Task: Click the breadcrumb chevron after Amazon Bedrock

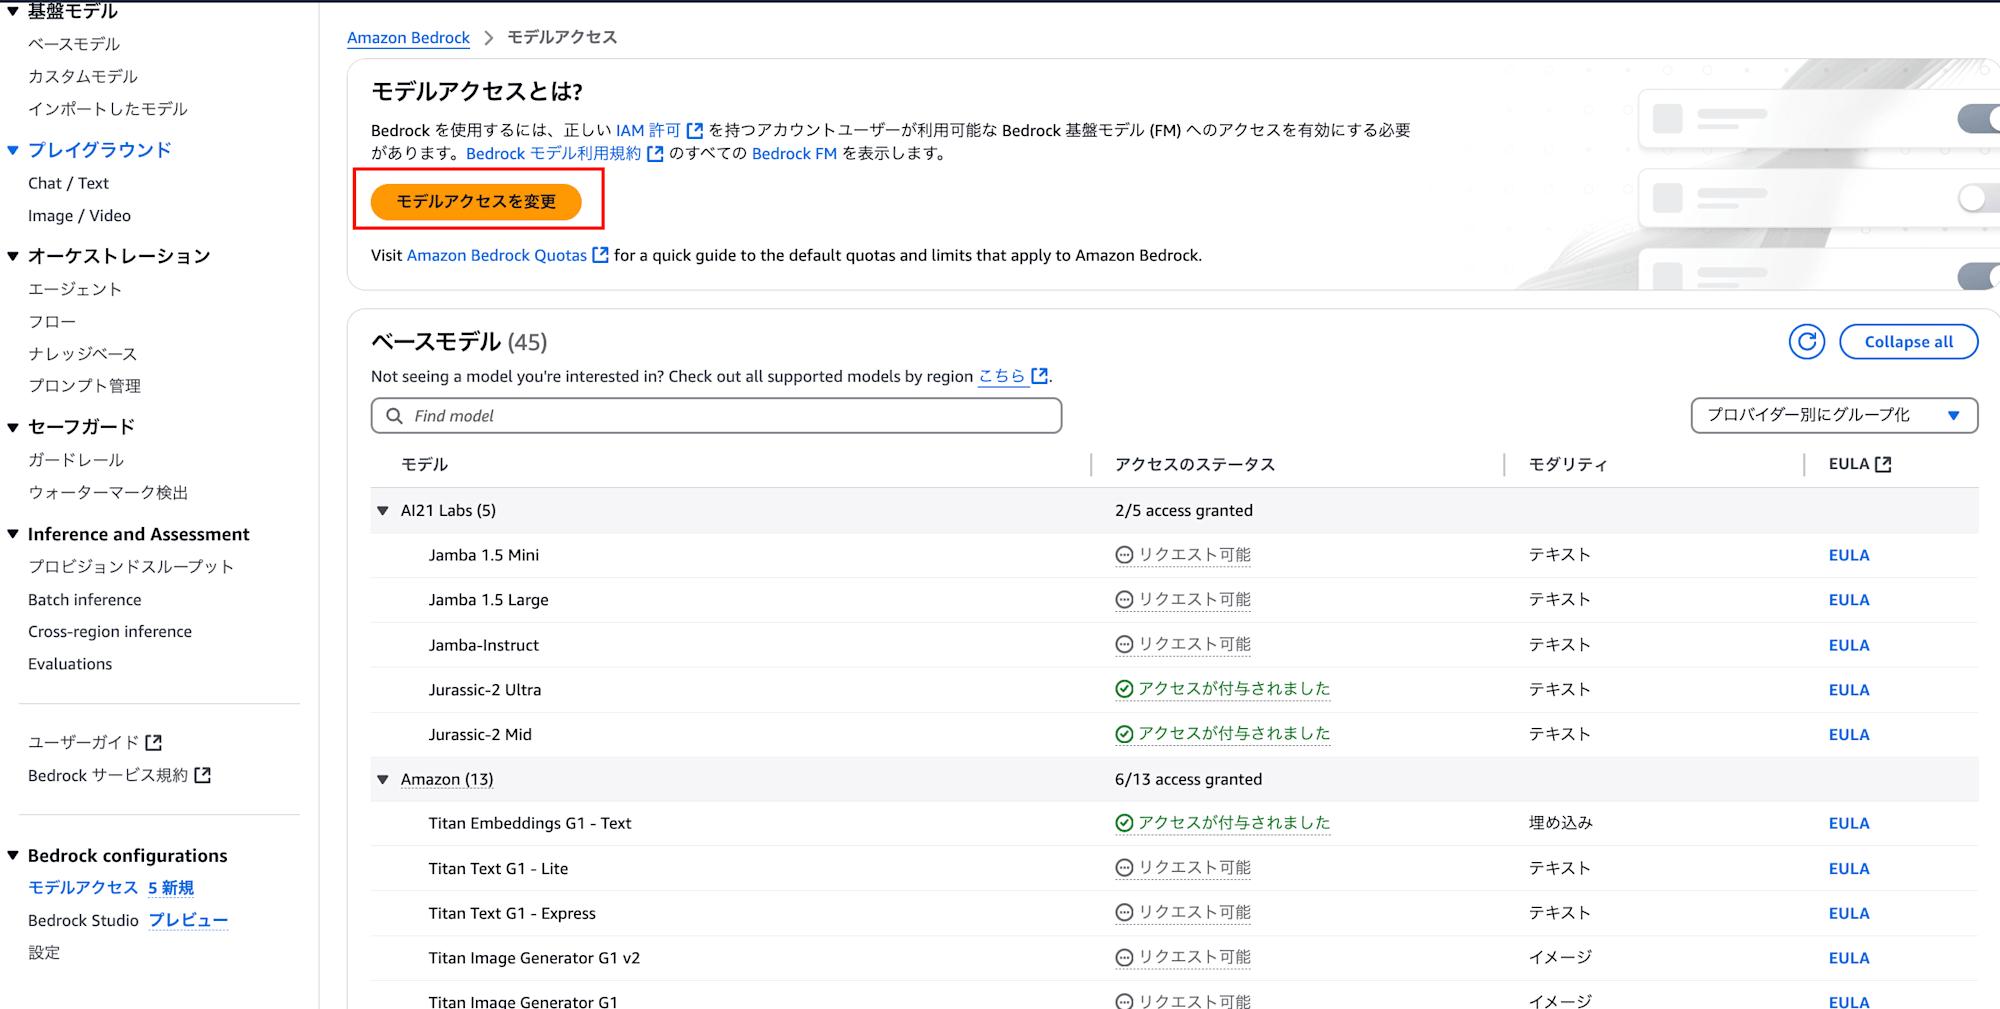Action: point(488,38)
